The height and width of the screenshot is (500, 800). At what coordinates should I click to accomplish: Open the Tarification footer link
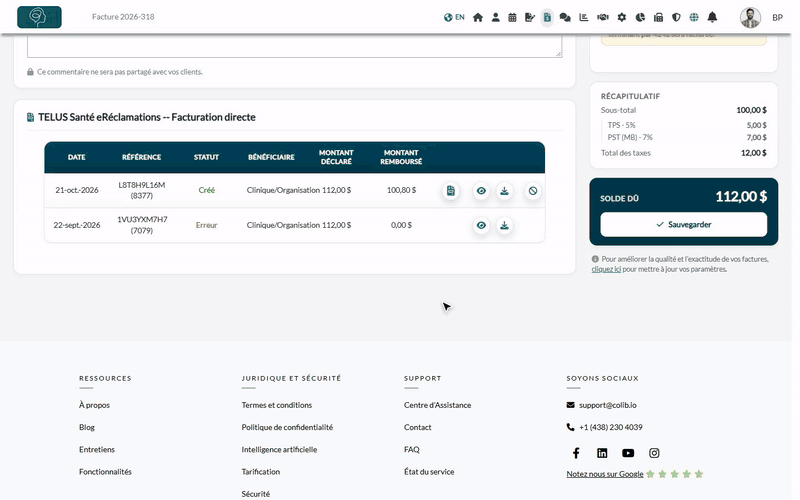261,472
